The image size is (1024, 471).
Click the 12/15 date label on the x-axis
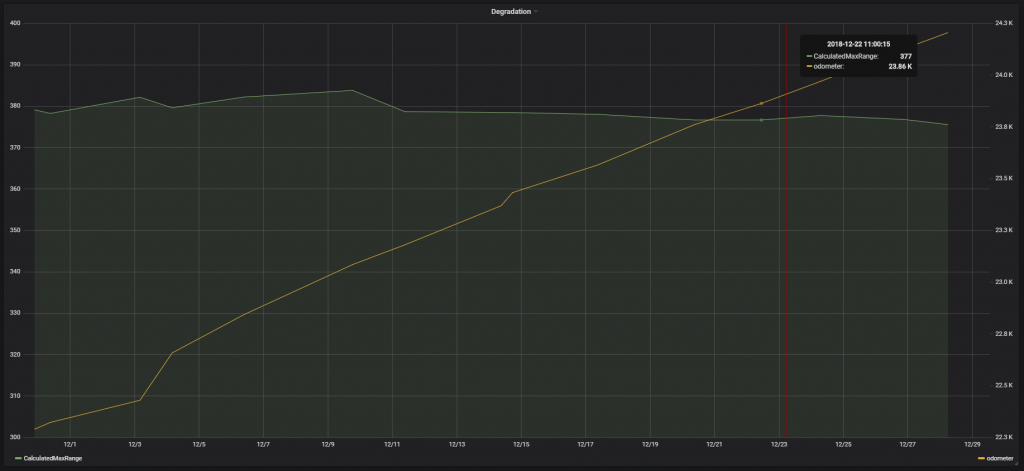tap(521, 443)
